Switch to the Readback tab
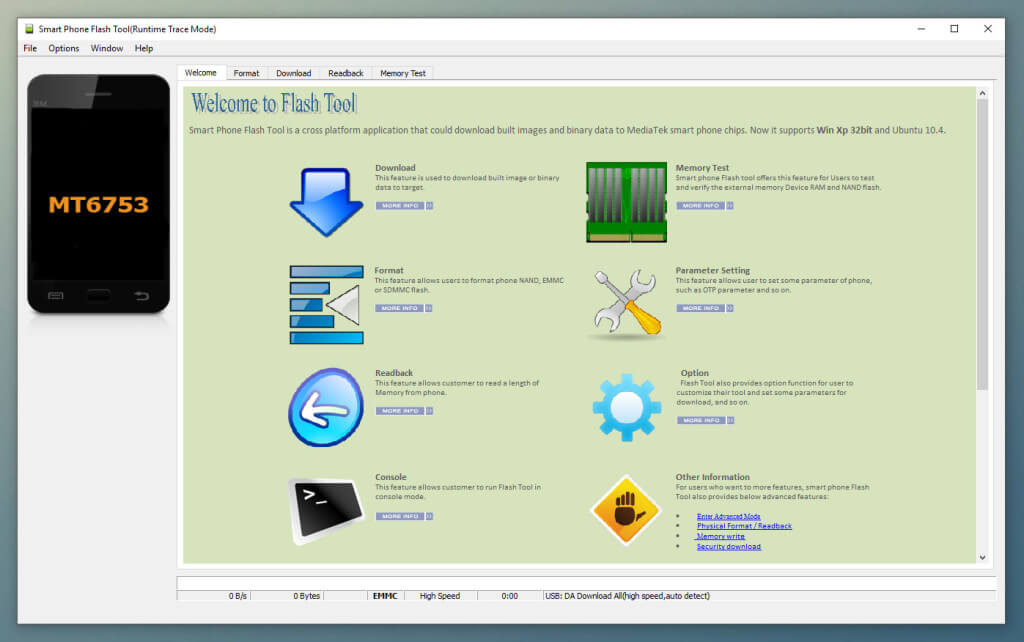1024x642 pixels. [x=346, y=73]
